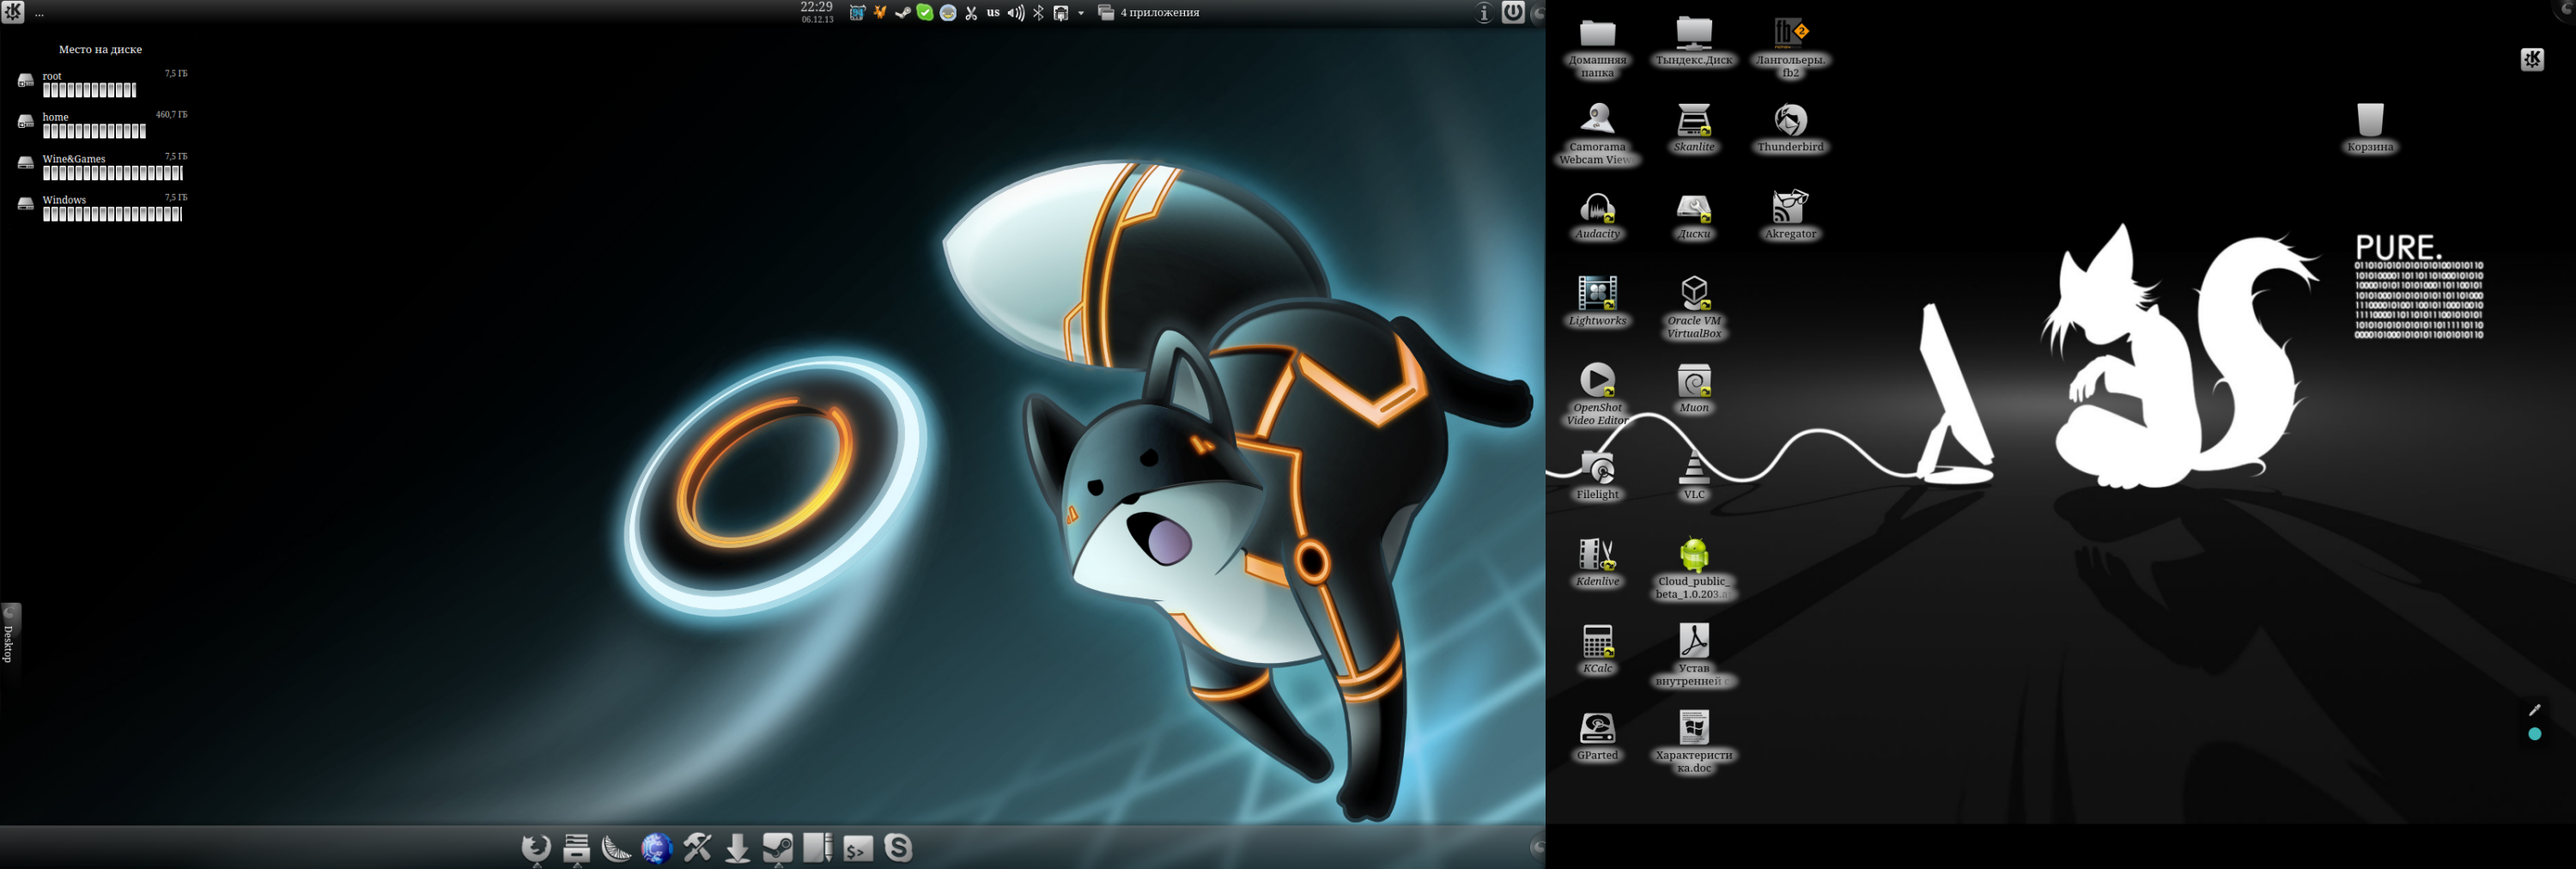Toggle the Bluetooth tray icon
This screenshot has height=869, width=2576.
(x=1039, y=13)
